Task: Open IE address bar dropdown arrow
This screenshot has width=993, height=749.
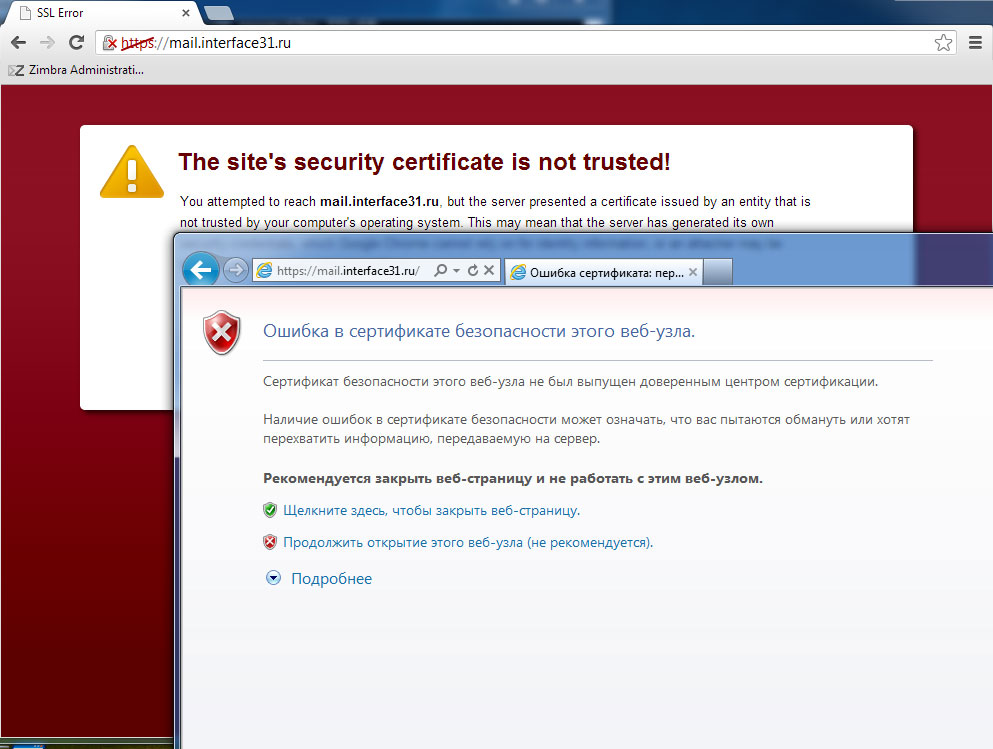Action: coord(456,270)
